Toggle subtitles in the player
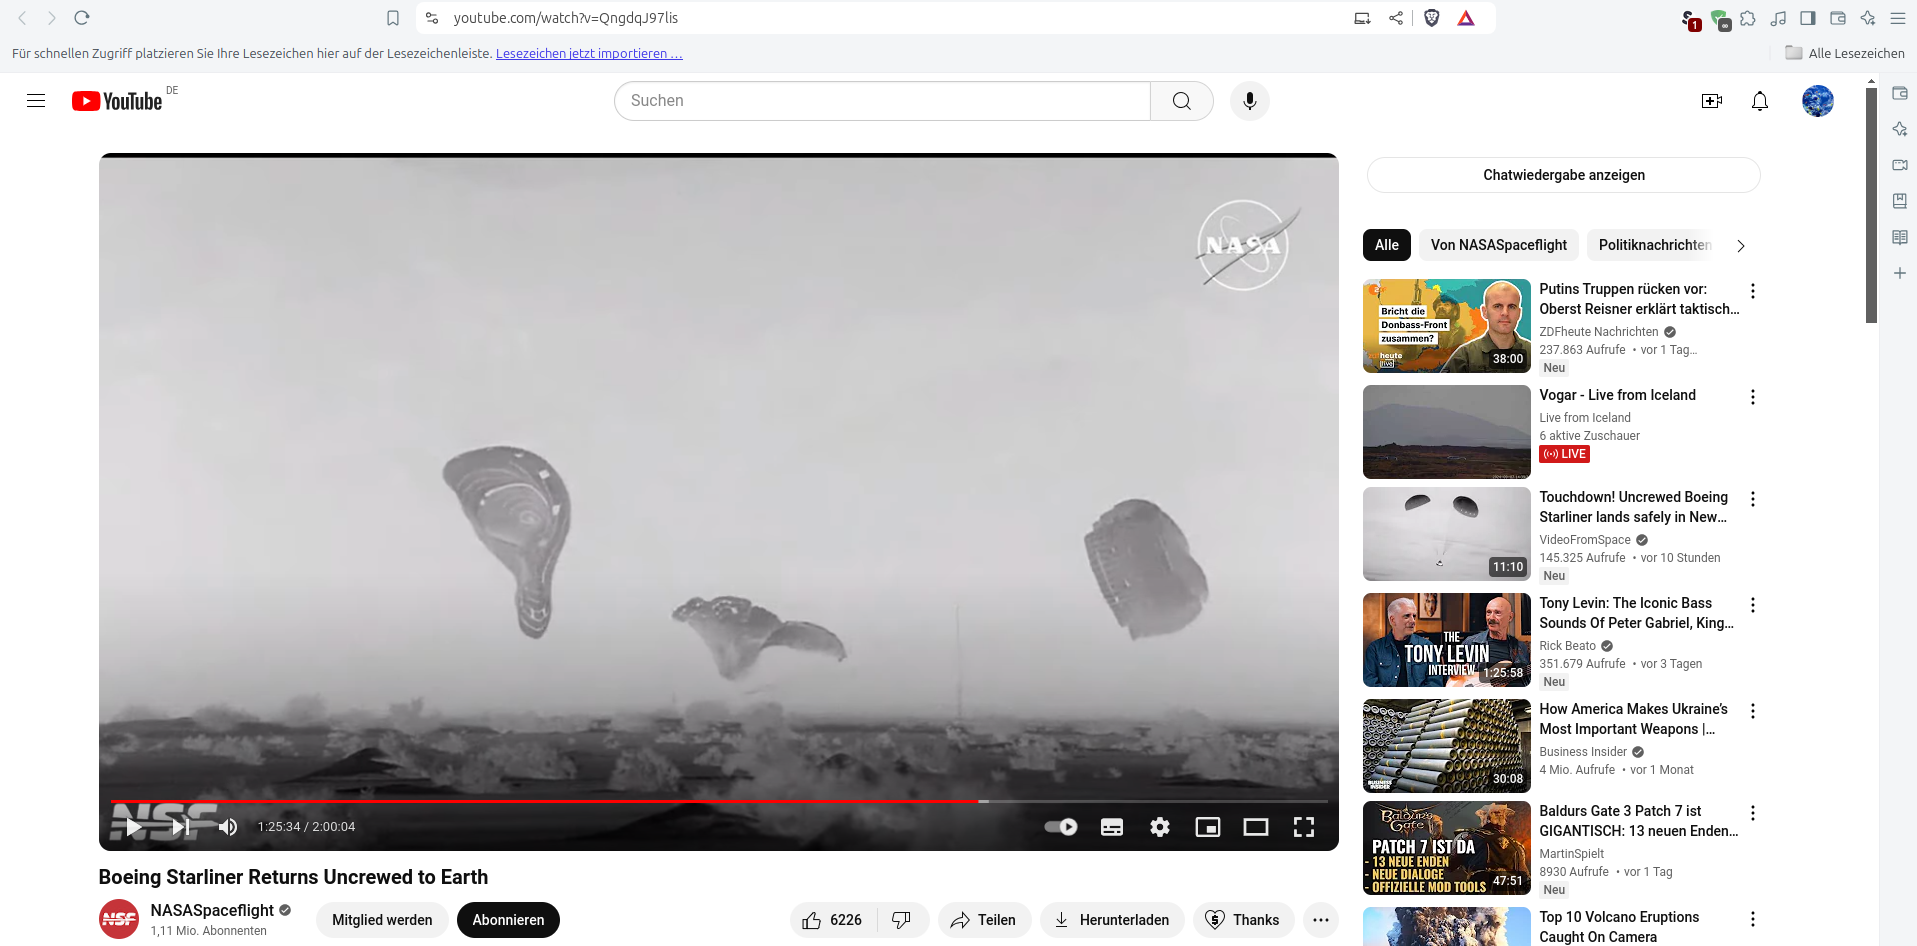The width and height of the screenshot is (1917, 946). click(x=1112, y=827)
